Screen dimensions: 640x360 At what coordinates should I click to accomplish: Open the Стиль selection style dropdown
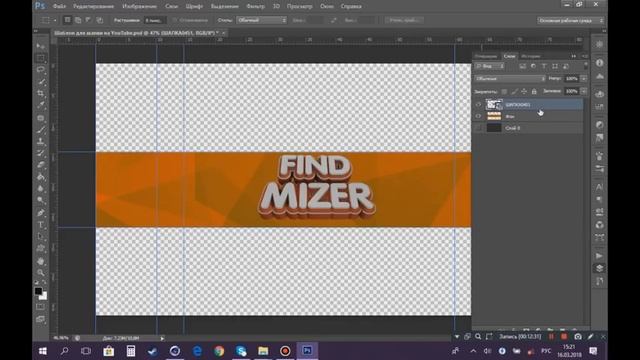(261, 20)
